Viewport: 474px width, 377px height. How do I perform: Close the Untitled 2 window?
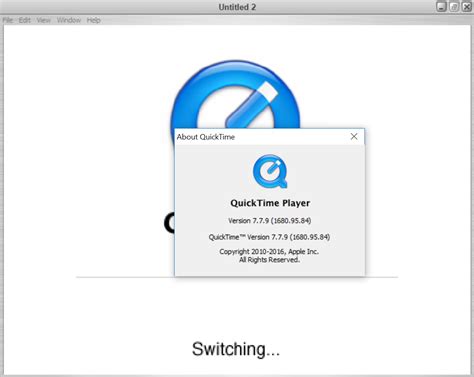coord(466,7)
